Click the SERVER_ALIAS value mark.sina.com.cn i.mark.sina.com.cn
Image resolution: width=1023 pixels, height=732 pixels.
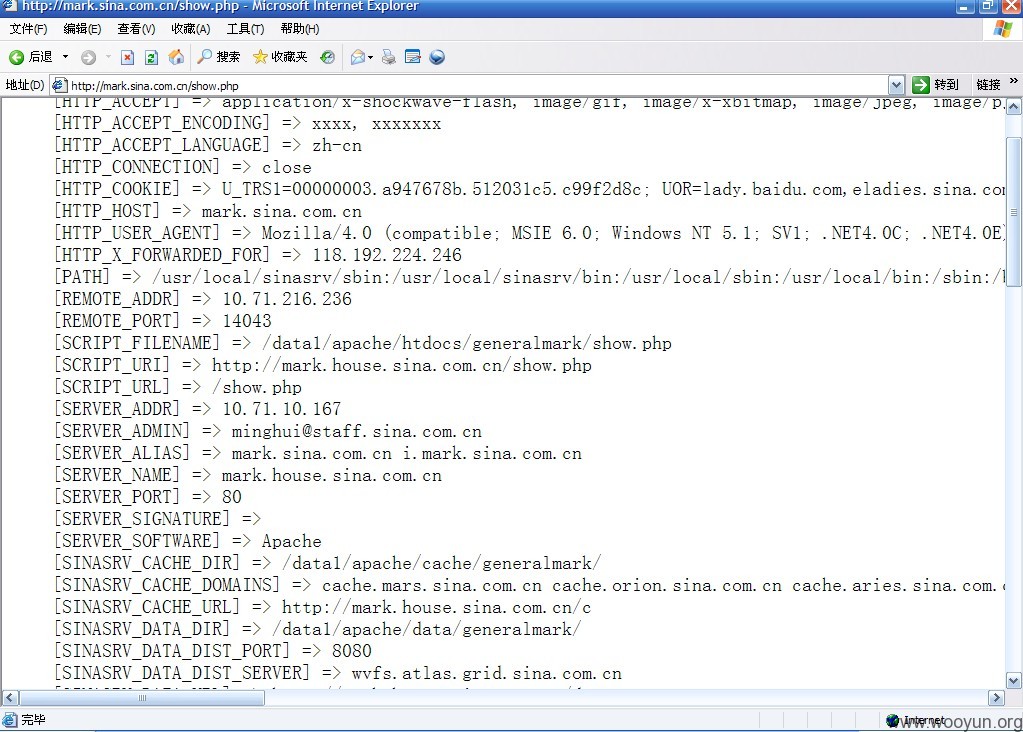pyautogui.click(x=406, y=453)
